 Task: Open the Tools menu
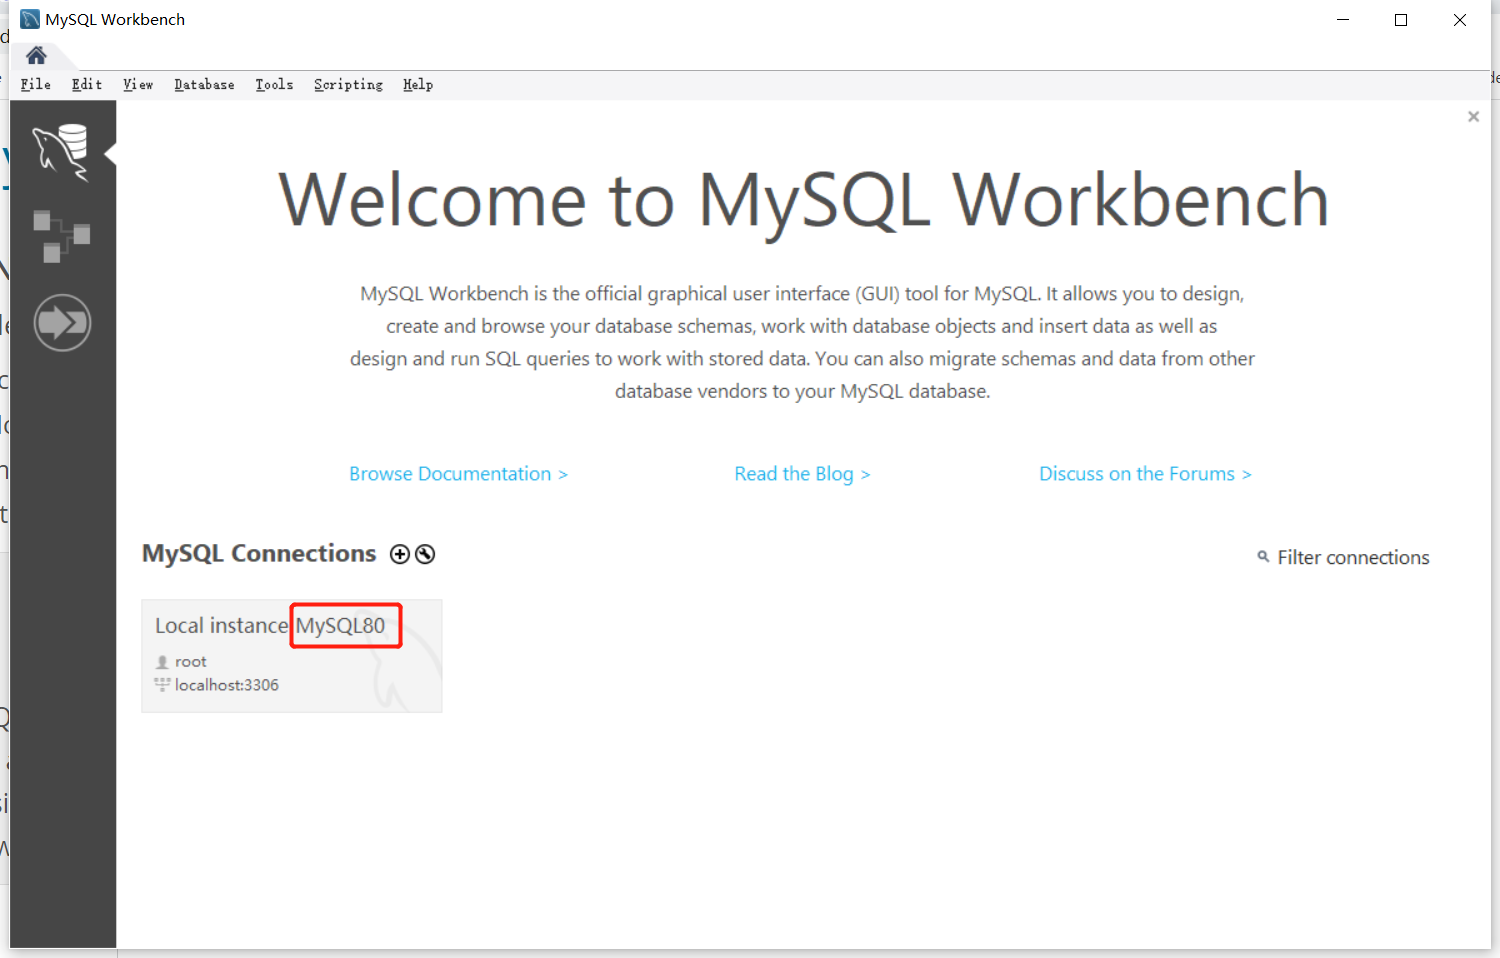click(274, 85)
